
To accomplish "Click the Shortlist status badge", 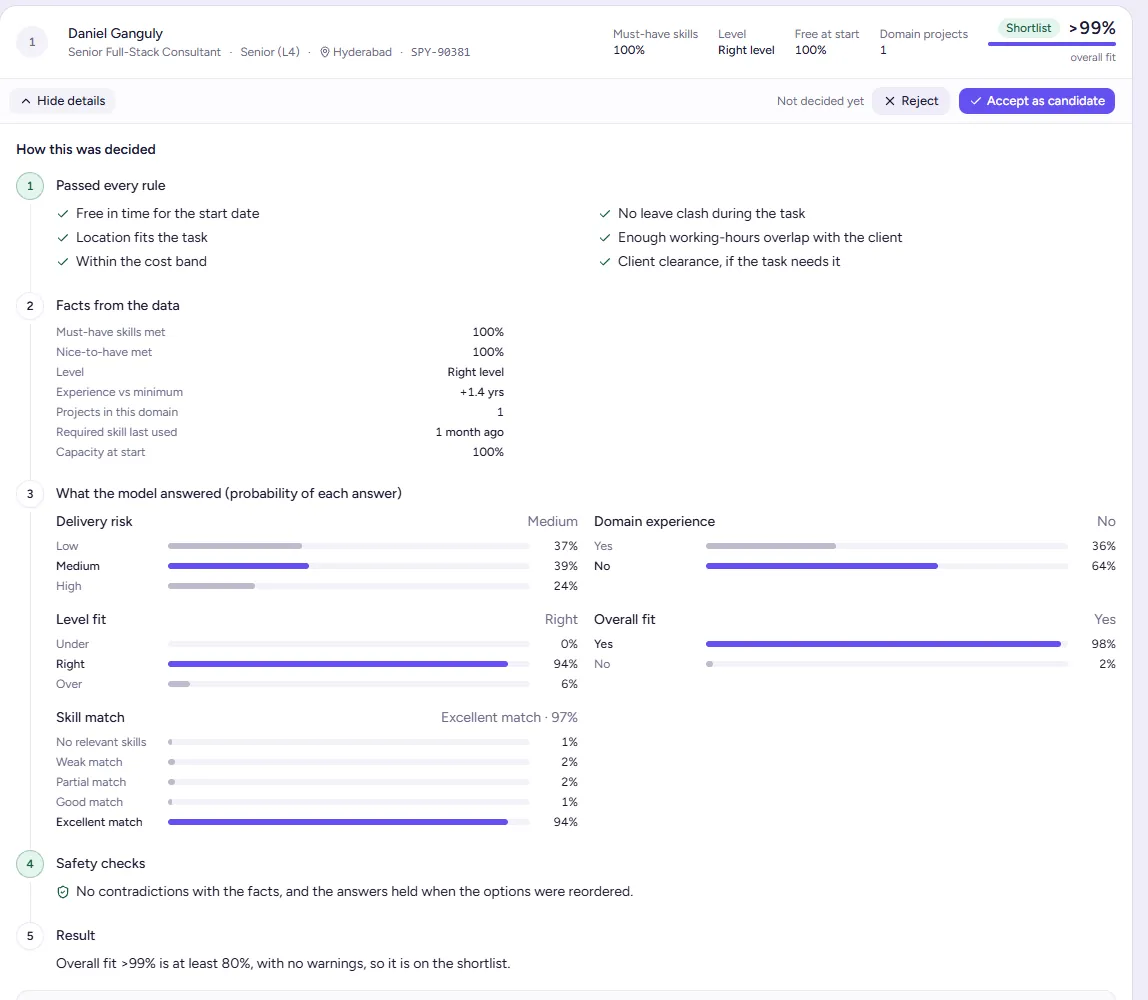I will (x=1028, y=28).
